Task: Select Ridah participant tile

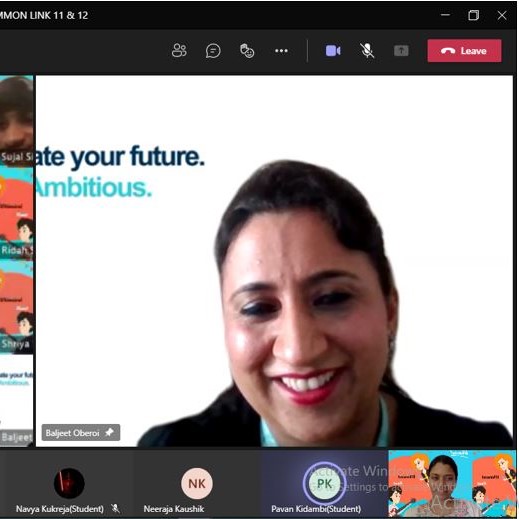Action: click(x=16, y=213)
